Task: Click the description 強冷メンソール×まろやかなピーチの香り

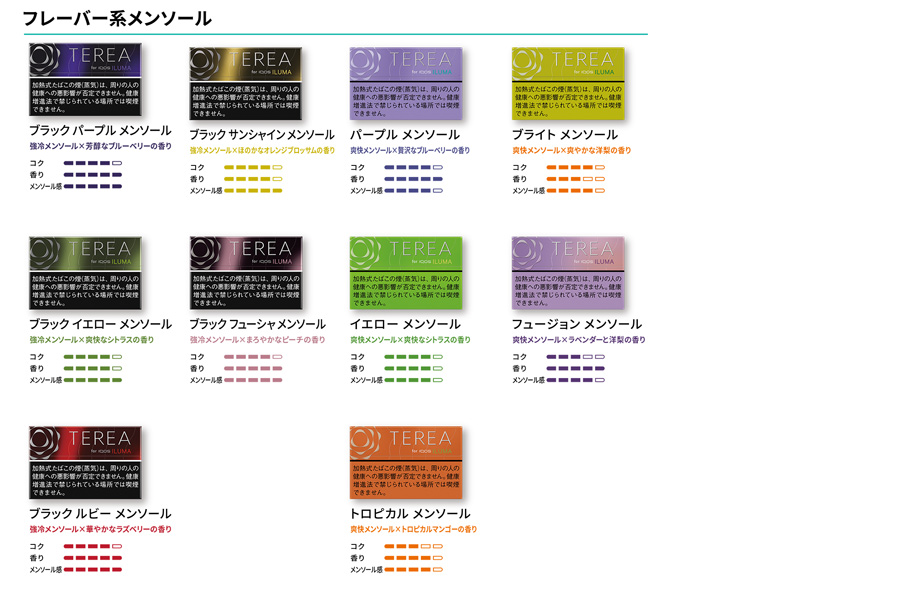Action: [x=258, y=340]
